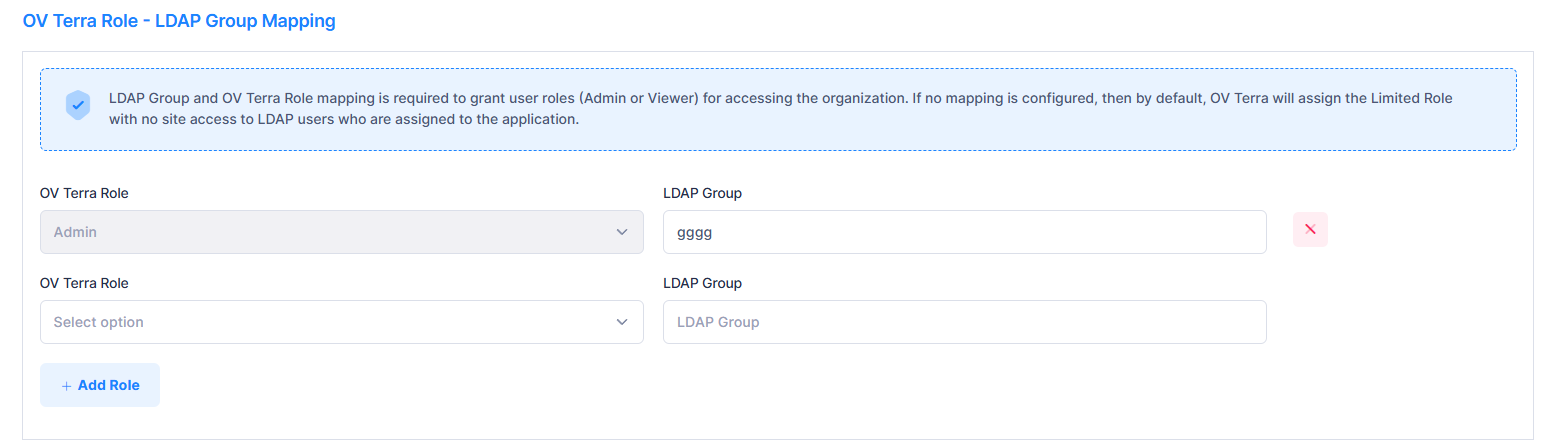1544x440 pixels.
Task: Click chevron arrow in Admin dropdown
Action: 622,232
